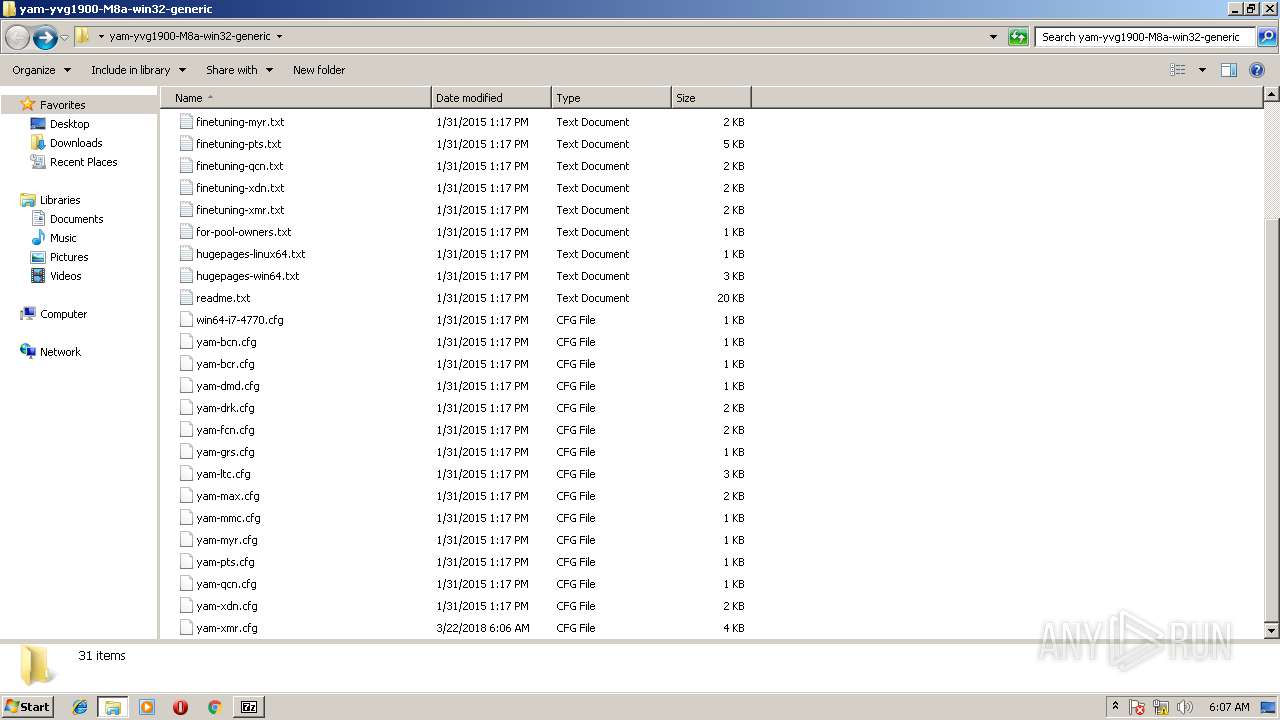Viewport: 1280px width, 720px height.
Task: Open Videos library
Action: click(65, 276)
